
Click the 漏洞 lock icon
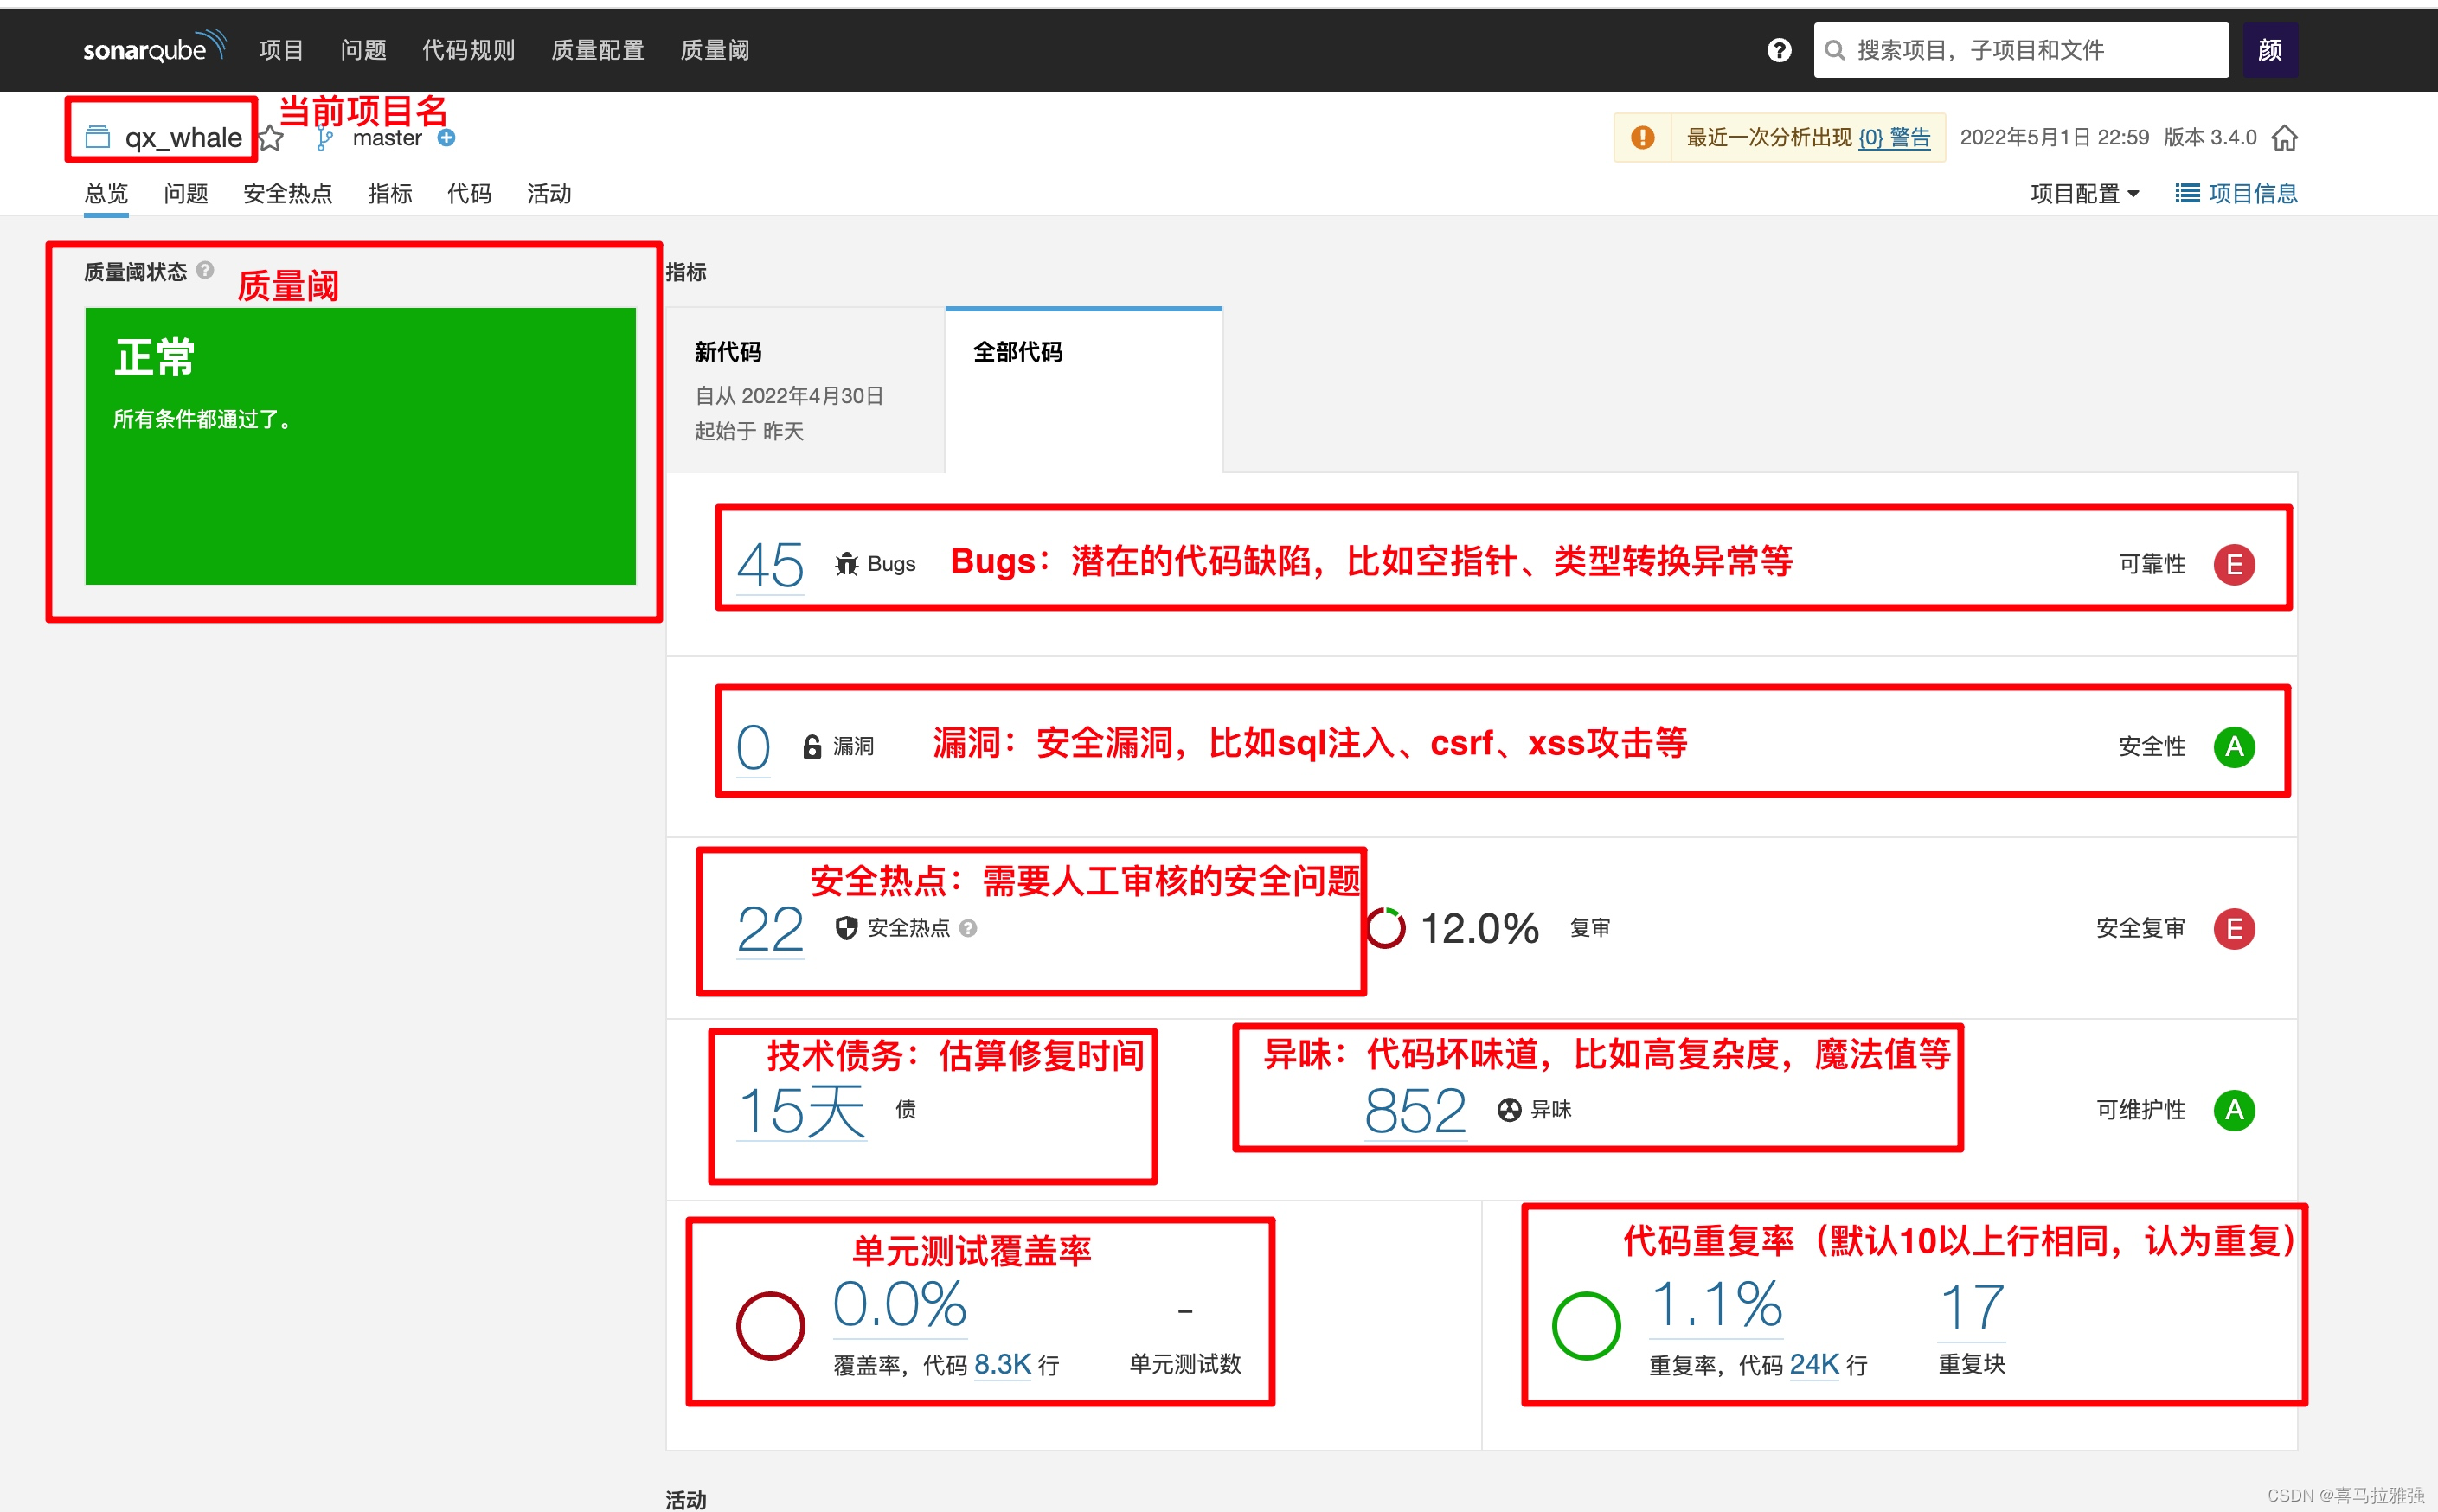point(812,747)
